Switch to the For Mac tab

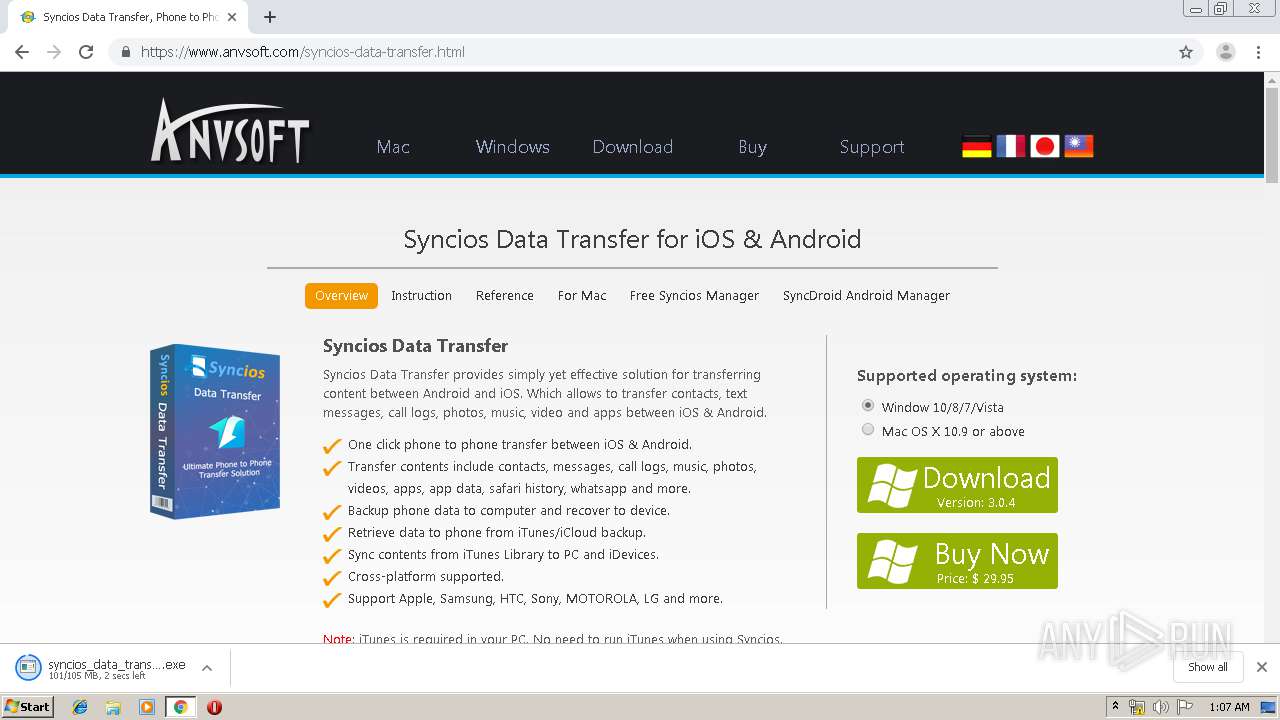tap(582, 296)
